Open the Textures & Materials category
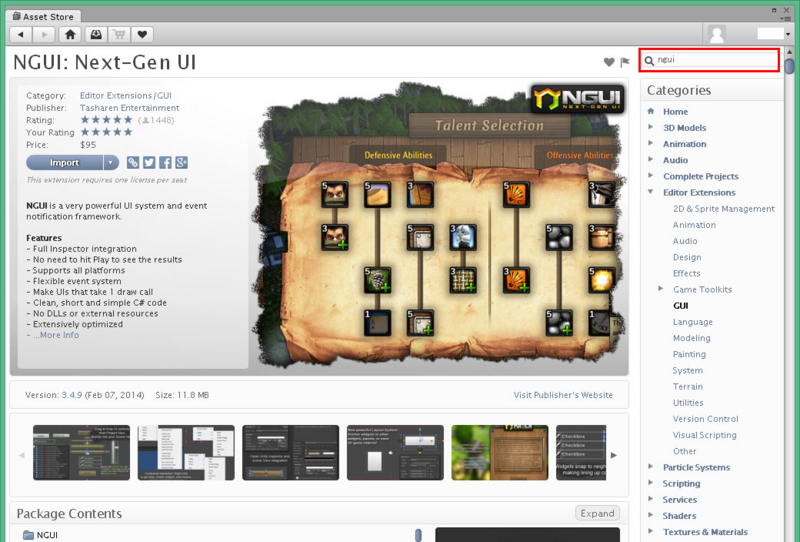The image size is (800, 542). (x=705, y=532)
